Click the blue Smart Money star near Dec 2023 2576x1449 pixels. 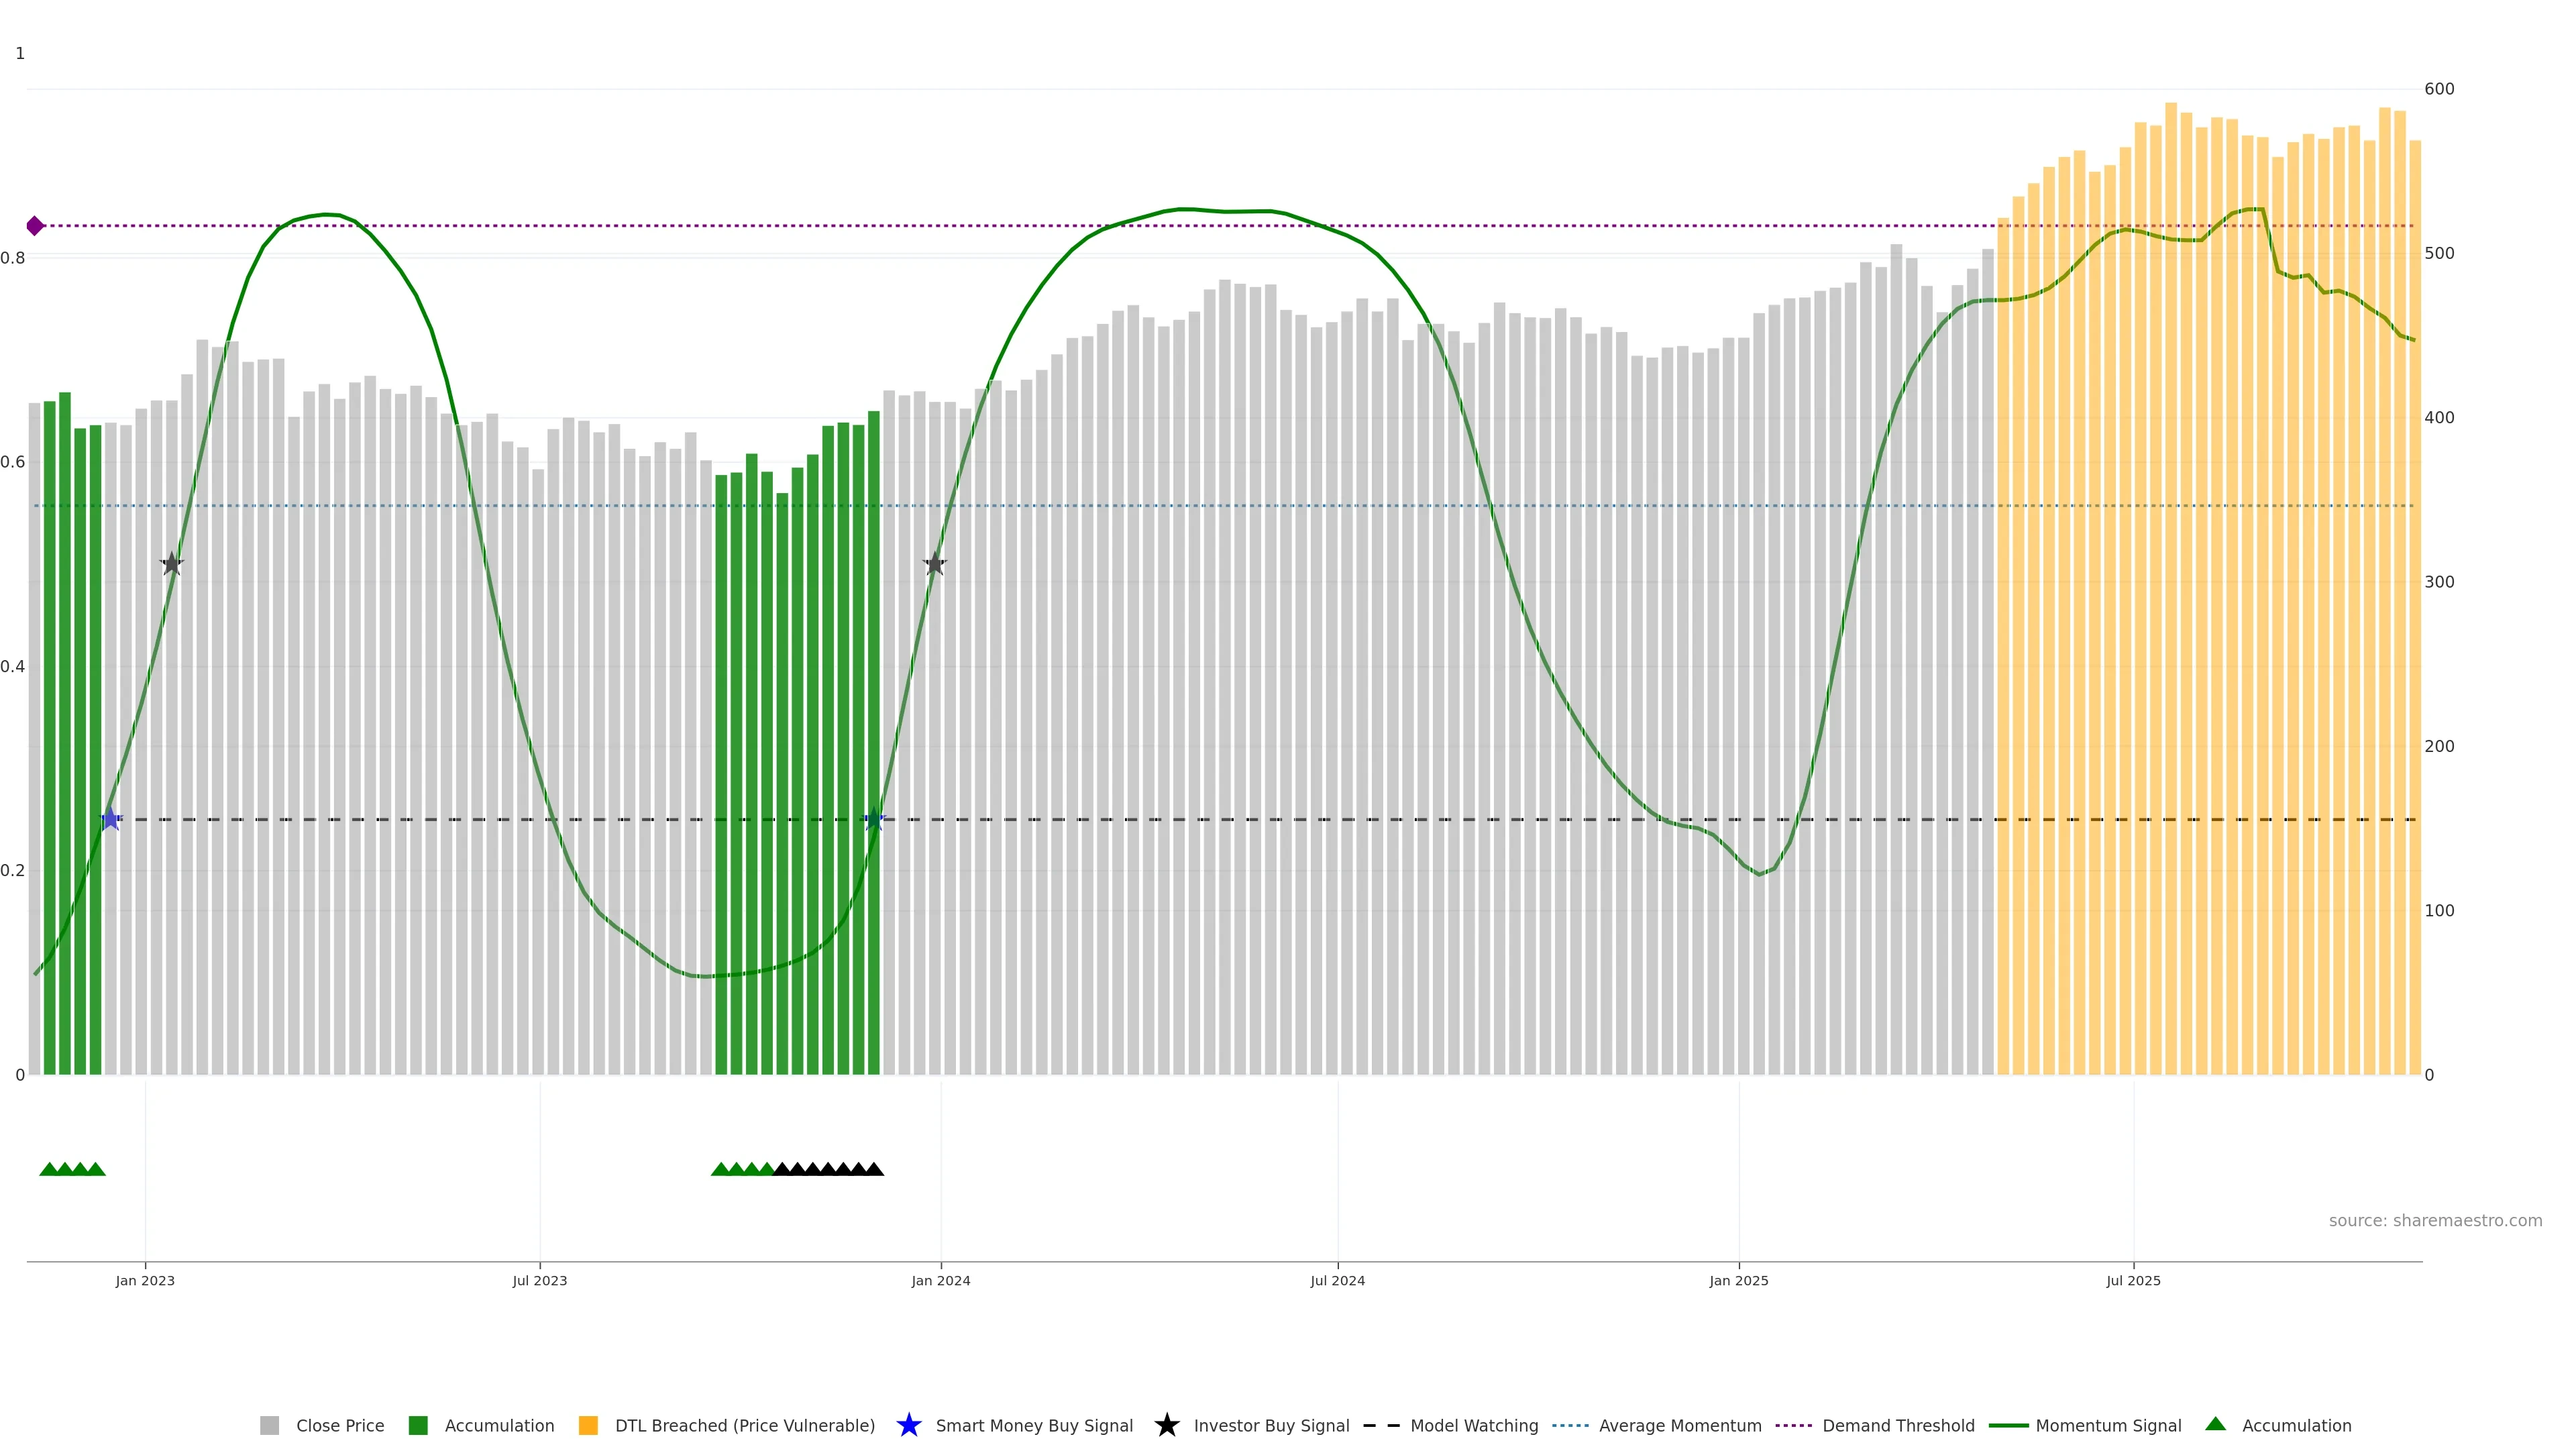point(874,819)
